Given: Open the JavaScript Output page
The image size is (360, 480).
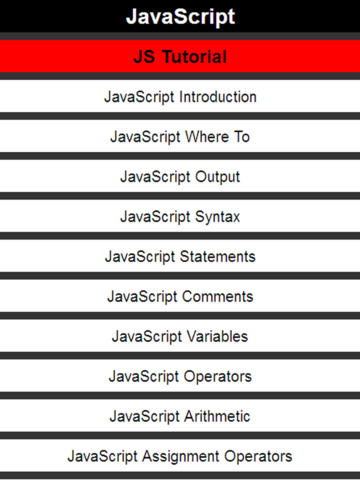Looking at the screenshot, I should tap(180, 176).
